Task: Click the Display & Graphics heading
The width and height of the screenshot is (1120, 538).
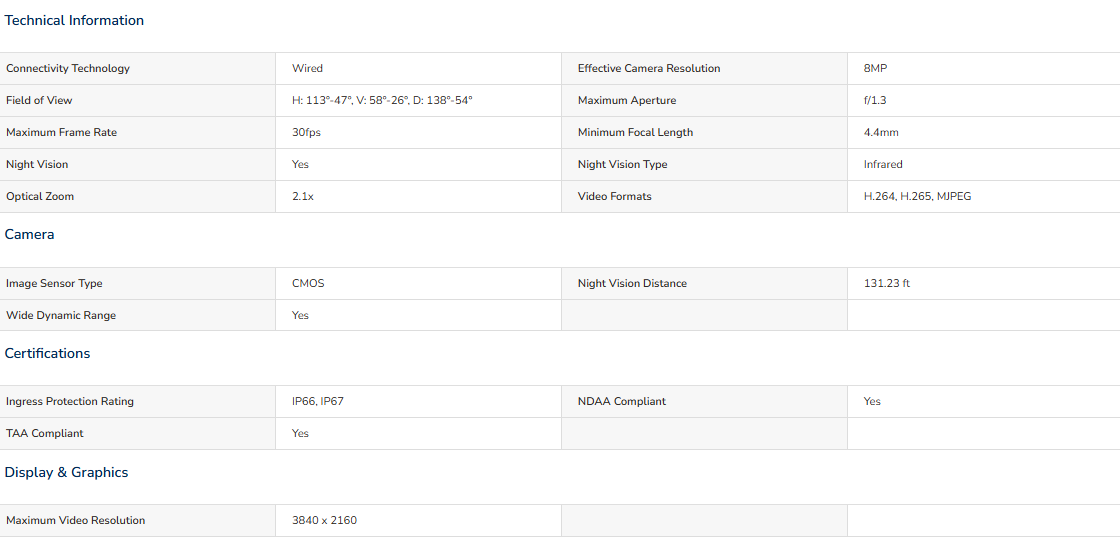Action: click(x=66, y=473)
